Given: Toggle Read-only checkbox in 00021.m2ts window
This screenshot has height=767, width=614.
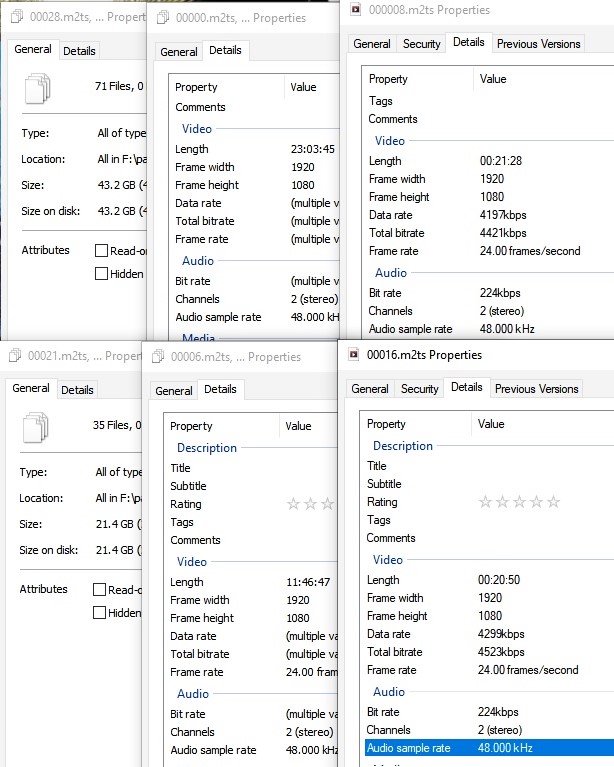Looking at the screenshot, I should pyautogui.click(x=99, y=590).
